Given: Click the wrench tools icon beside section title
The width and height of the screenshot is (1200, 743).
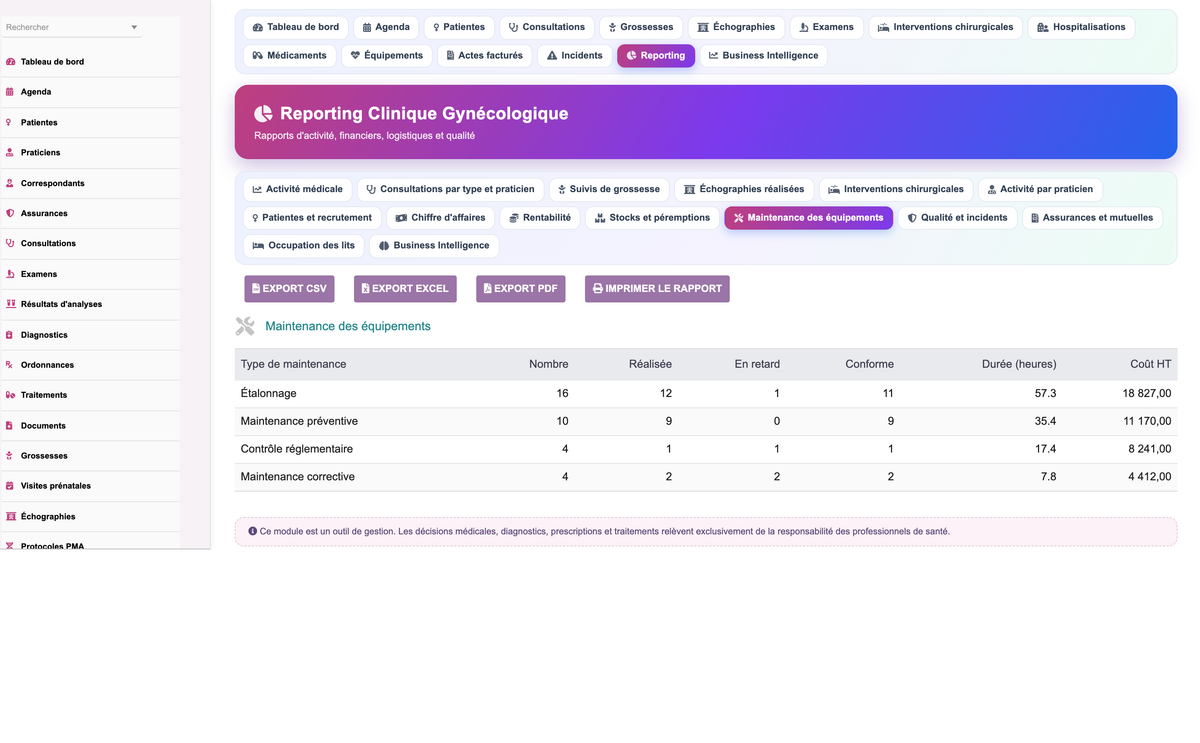Looking at the screenshot, I should point(245,326).
